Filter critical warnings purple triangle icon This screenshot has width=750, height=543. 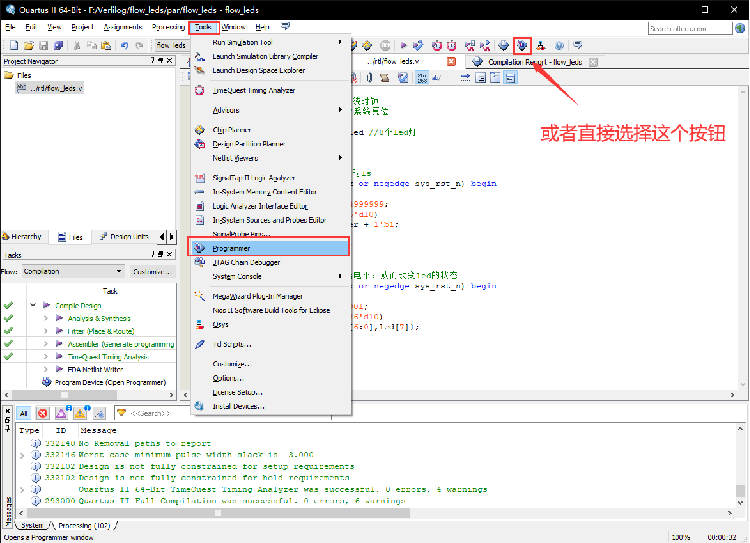pos(62,413)
